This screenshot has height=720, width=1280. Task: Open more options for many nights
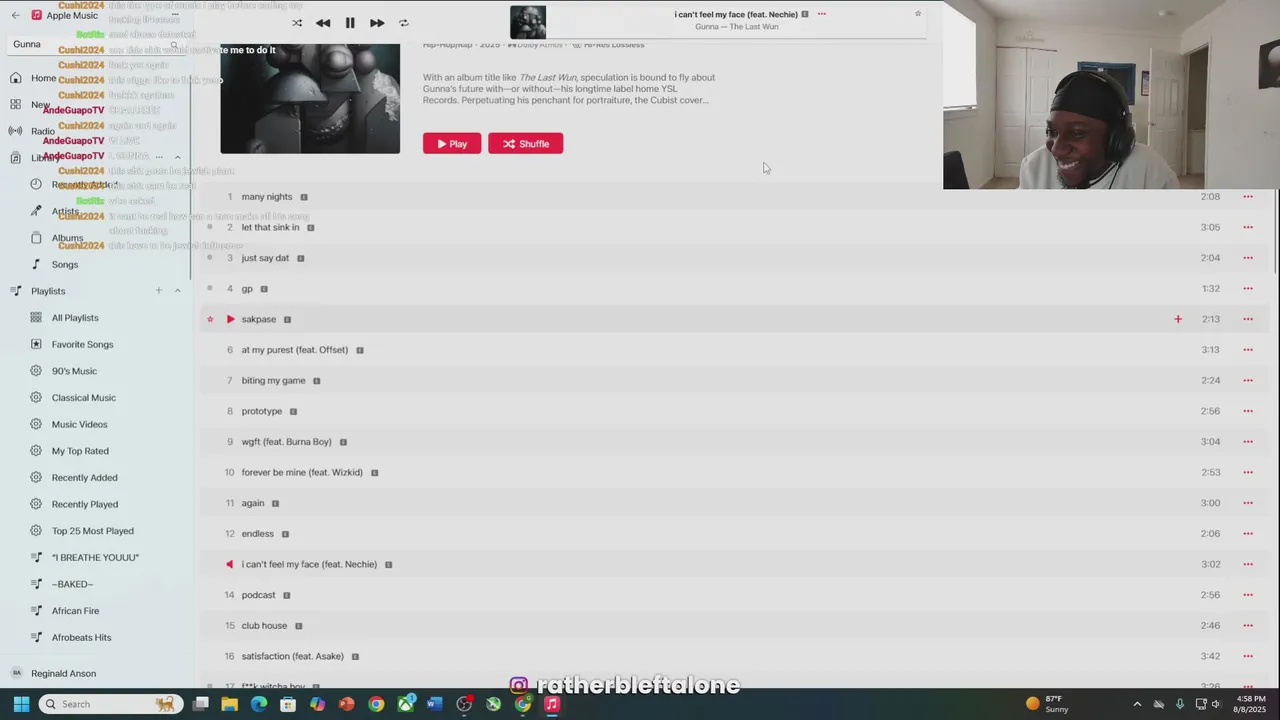tap(1248, 197)
